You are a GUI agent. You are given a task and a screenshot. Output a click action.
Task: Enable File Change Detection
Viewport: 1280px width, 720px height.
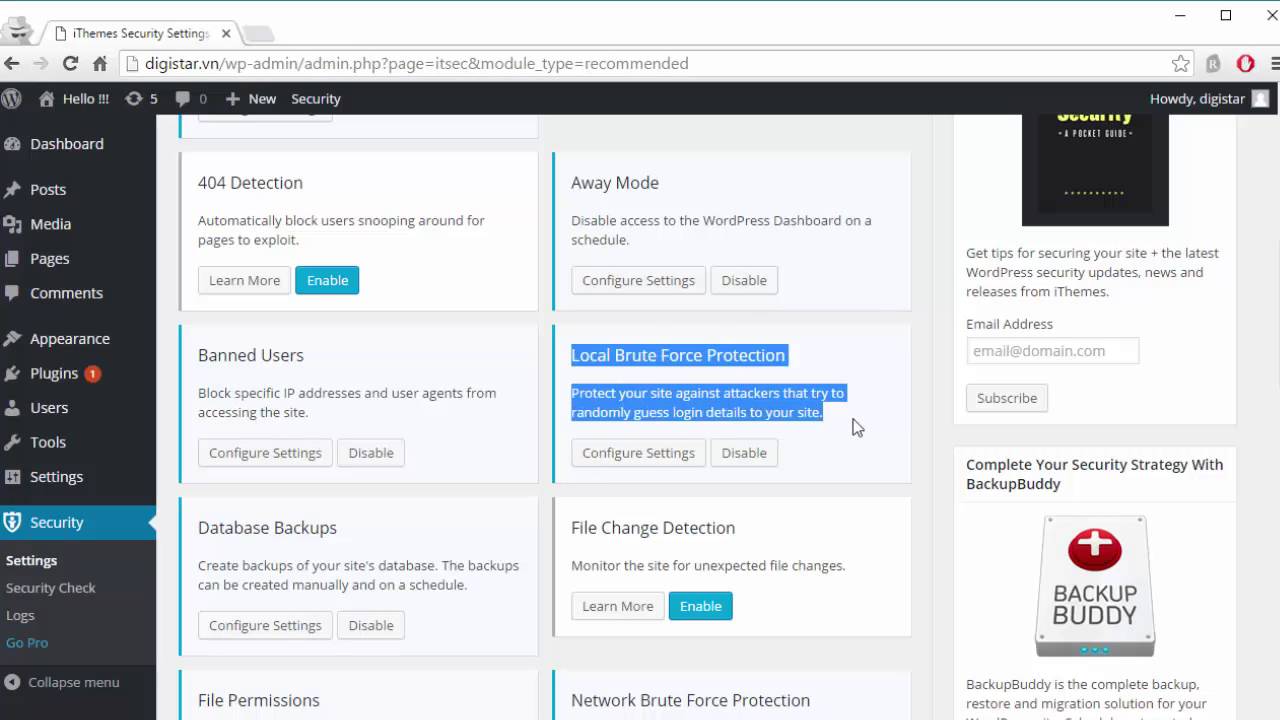coord(700,606)
